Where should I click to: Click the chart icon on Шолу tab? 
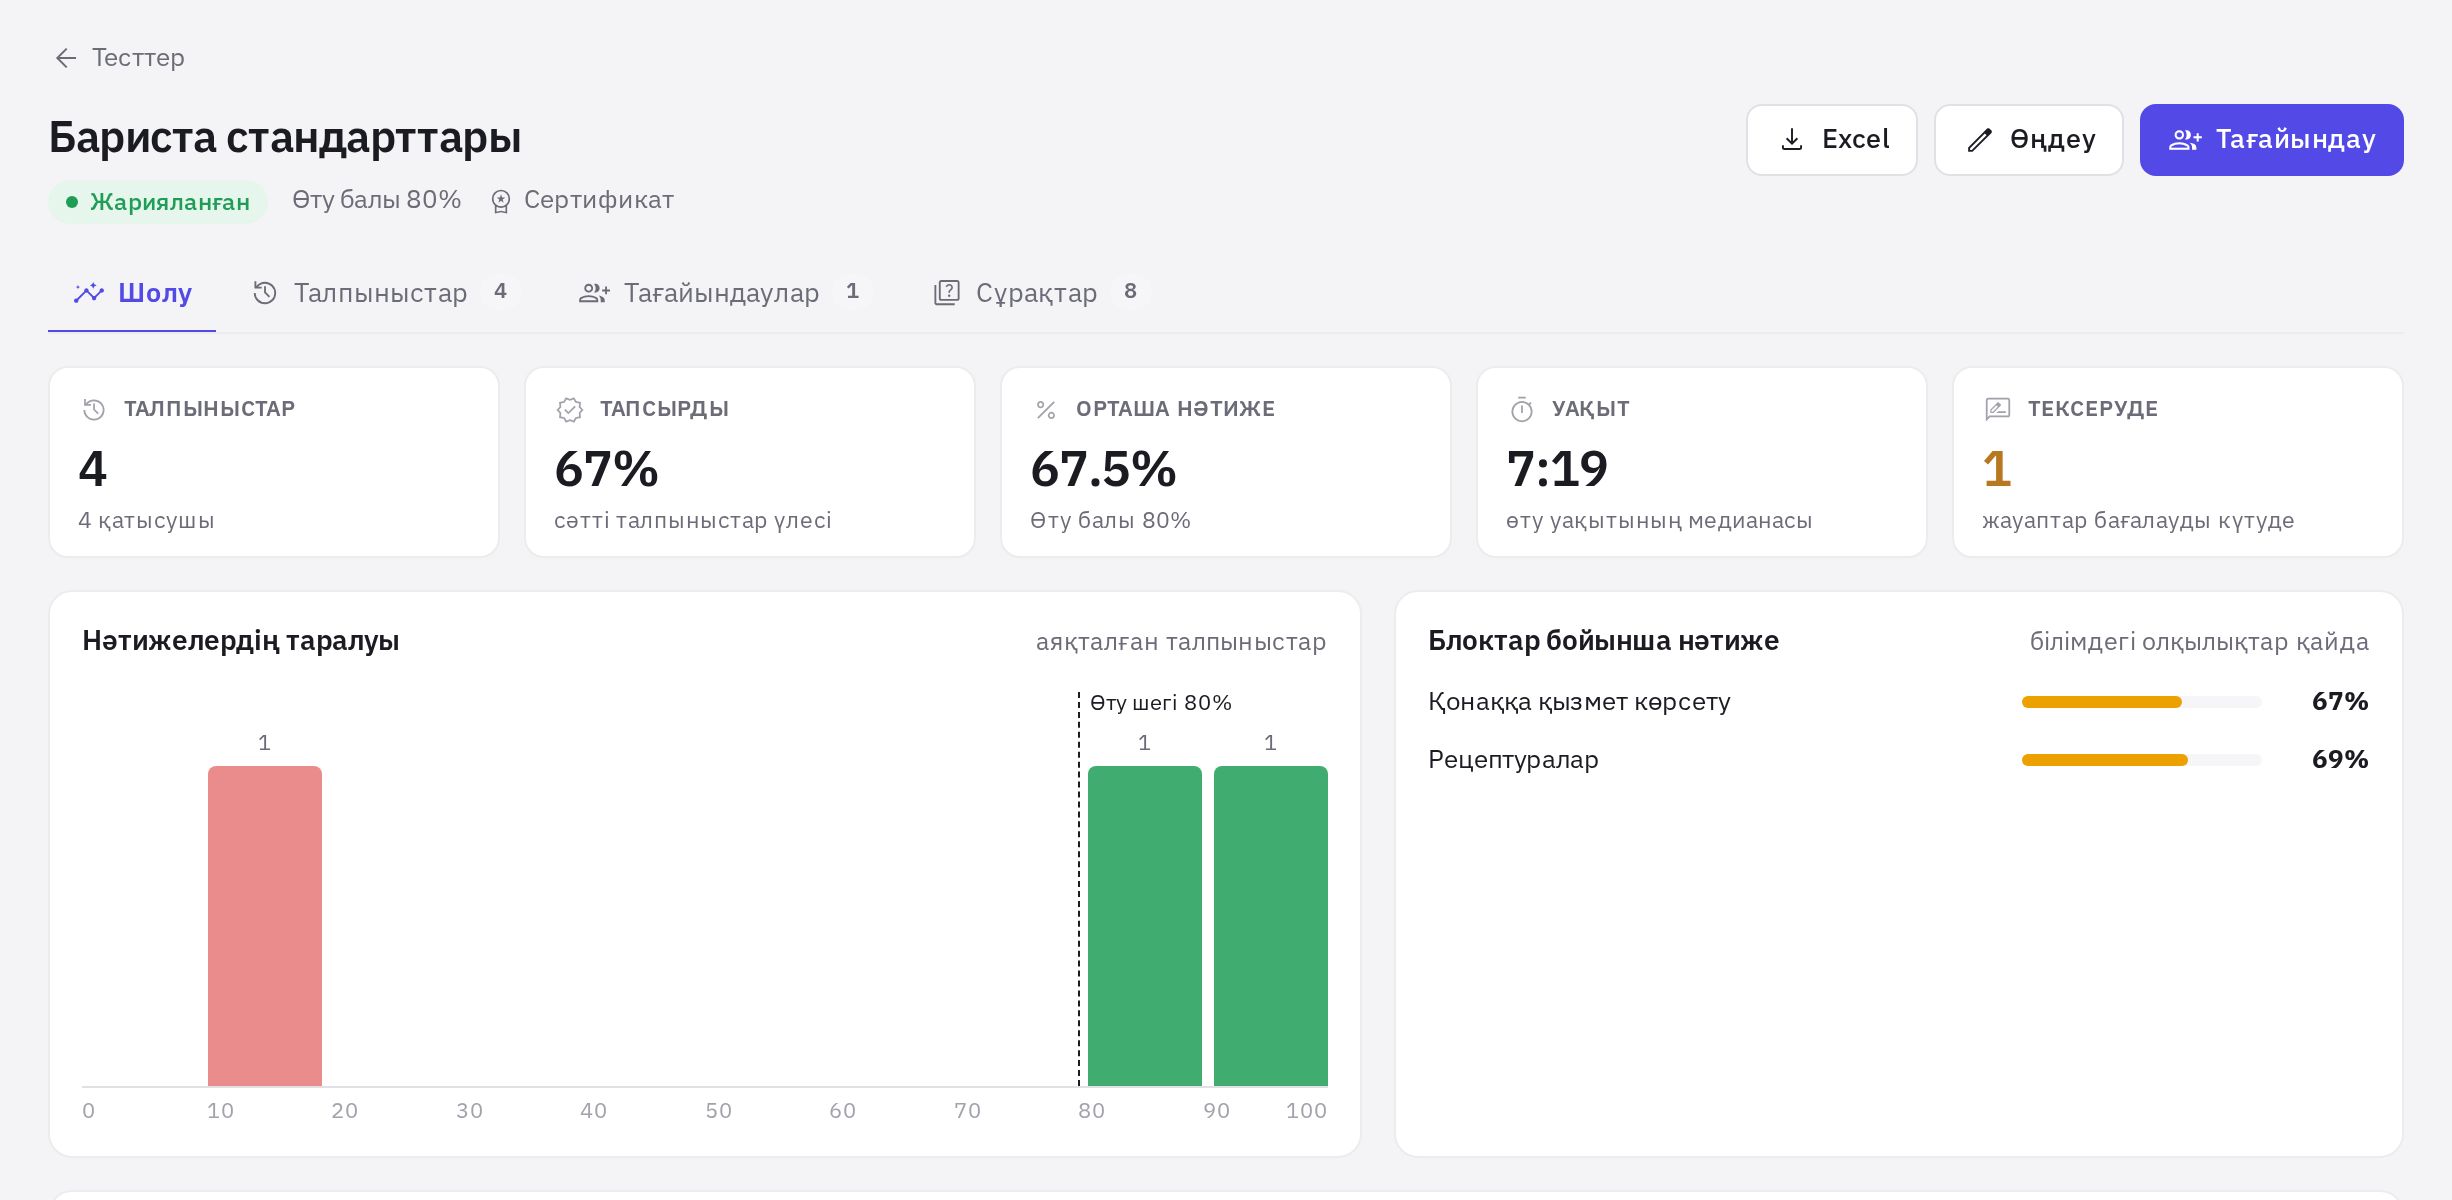coord(89,293)
